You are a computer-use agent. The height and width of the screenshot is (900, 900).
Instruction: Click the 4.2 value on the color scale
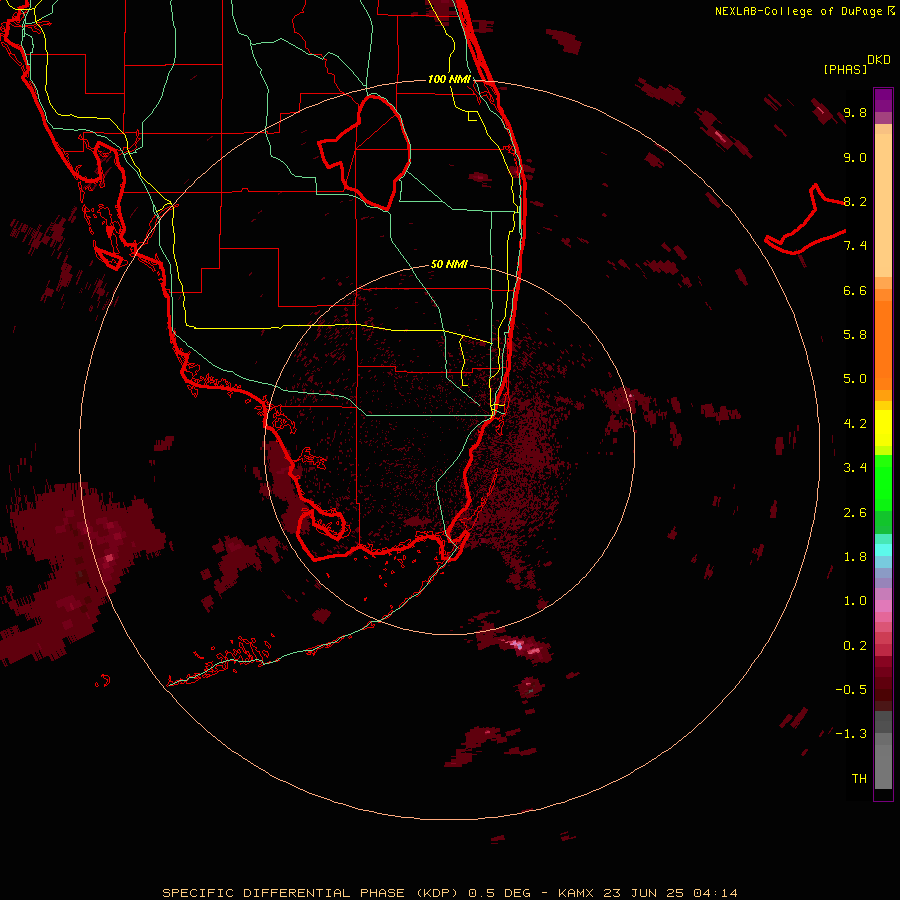click(855, 424)
